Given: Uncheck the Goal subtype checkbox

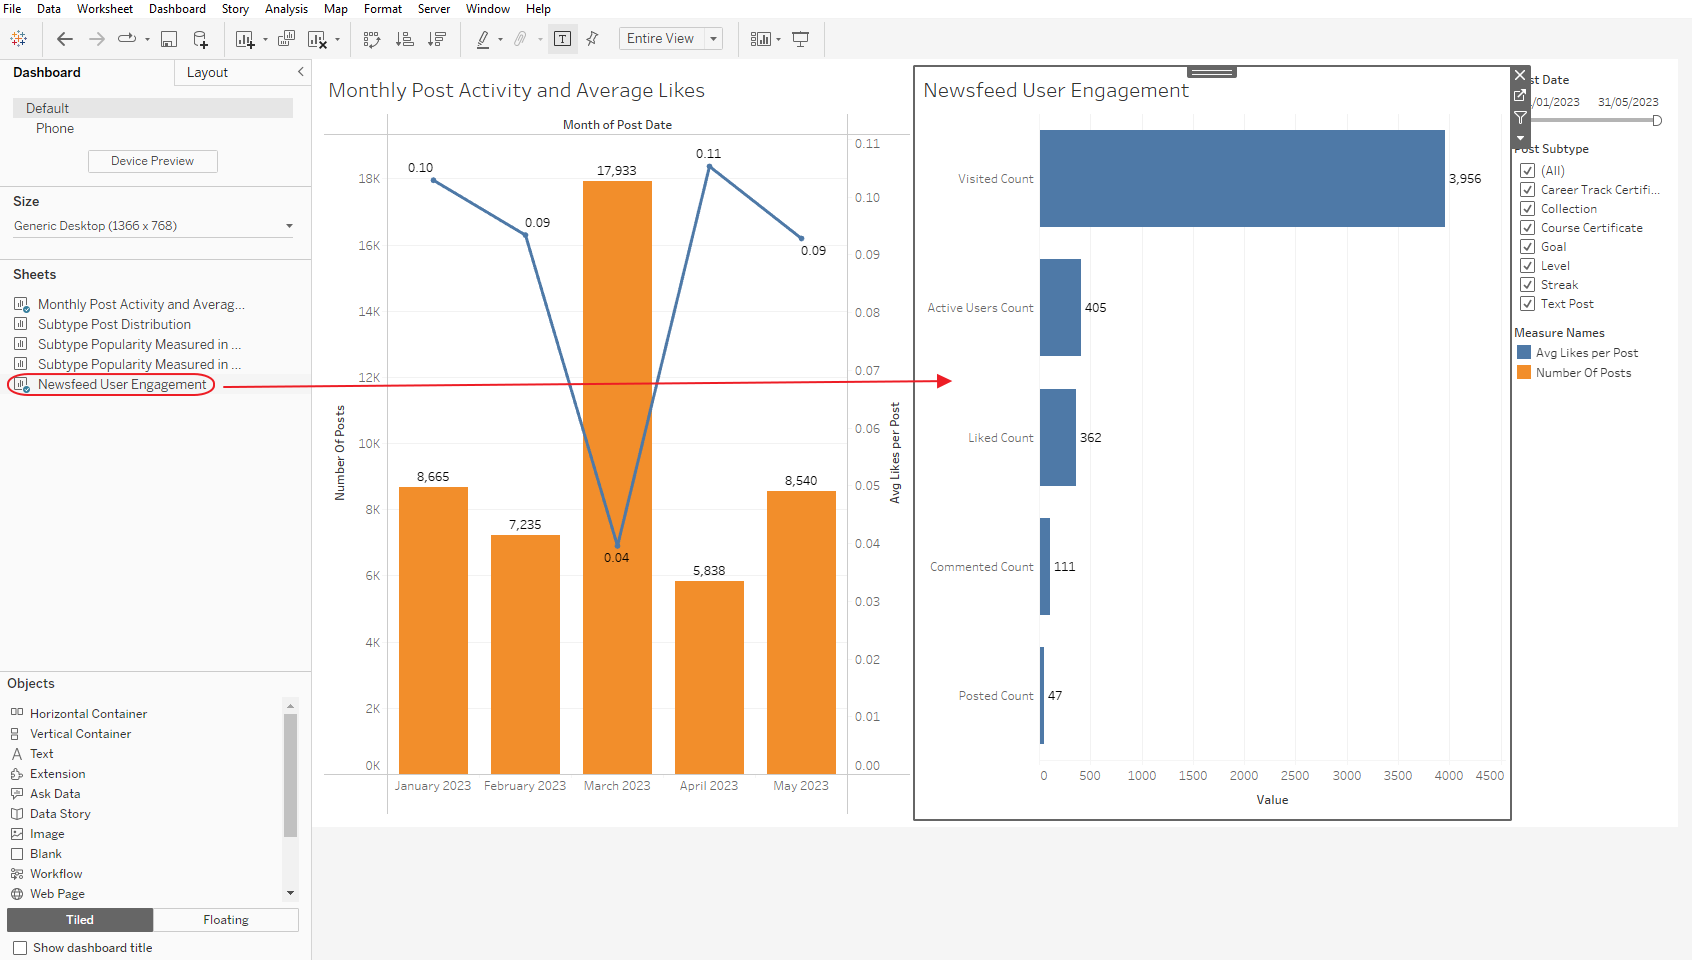Looking at the screenshot, I should [1527, 246].
